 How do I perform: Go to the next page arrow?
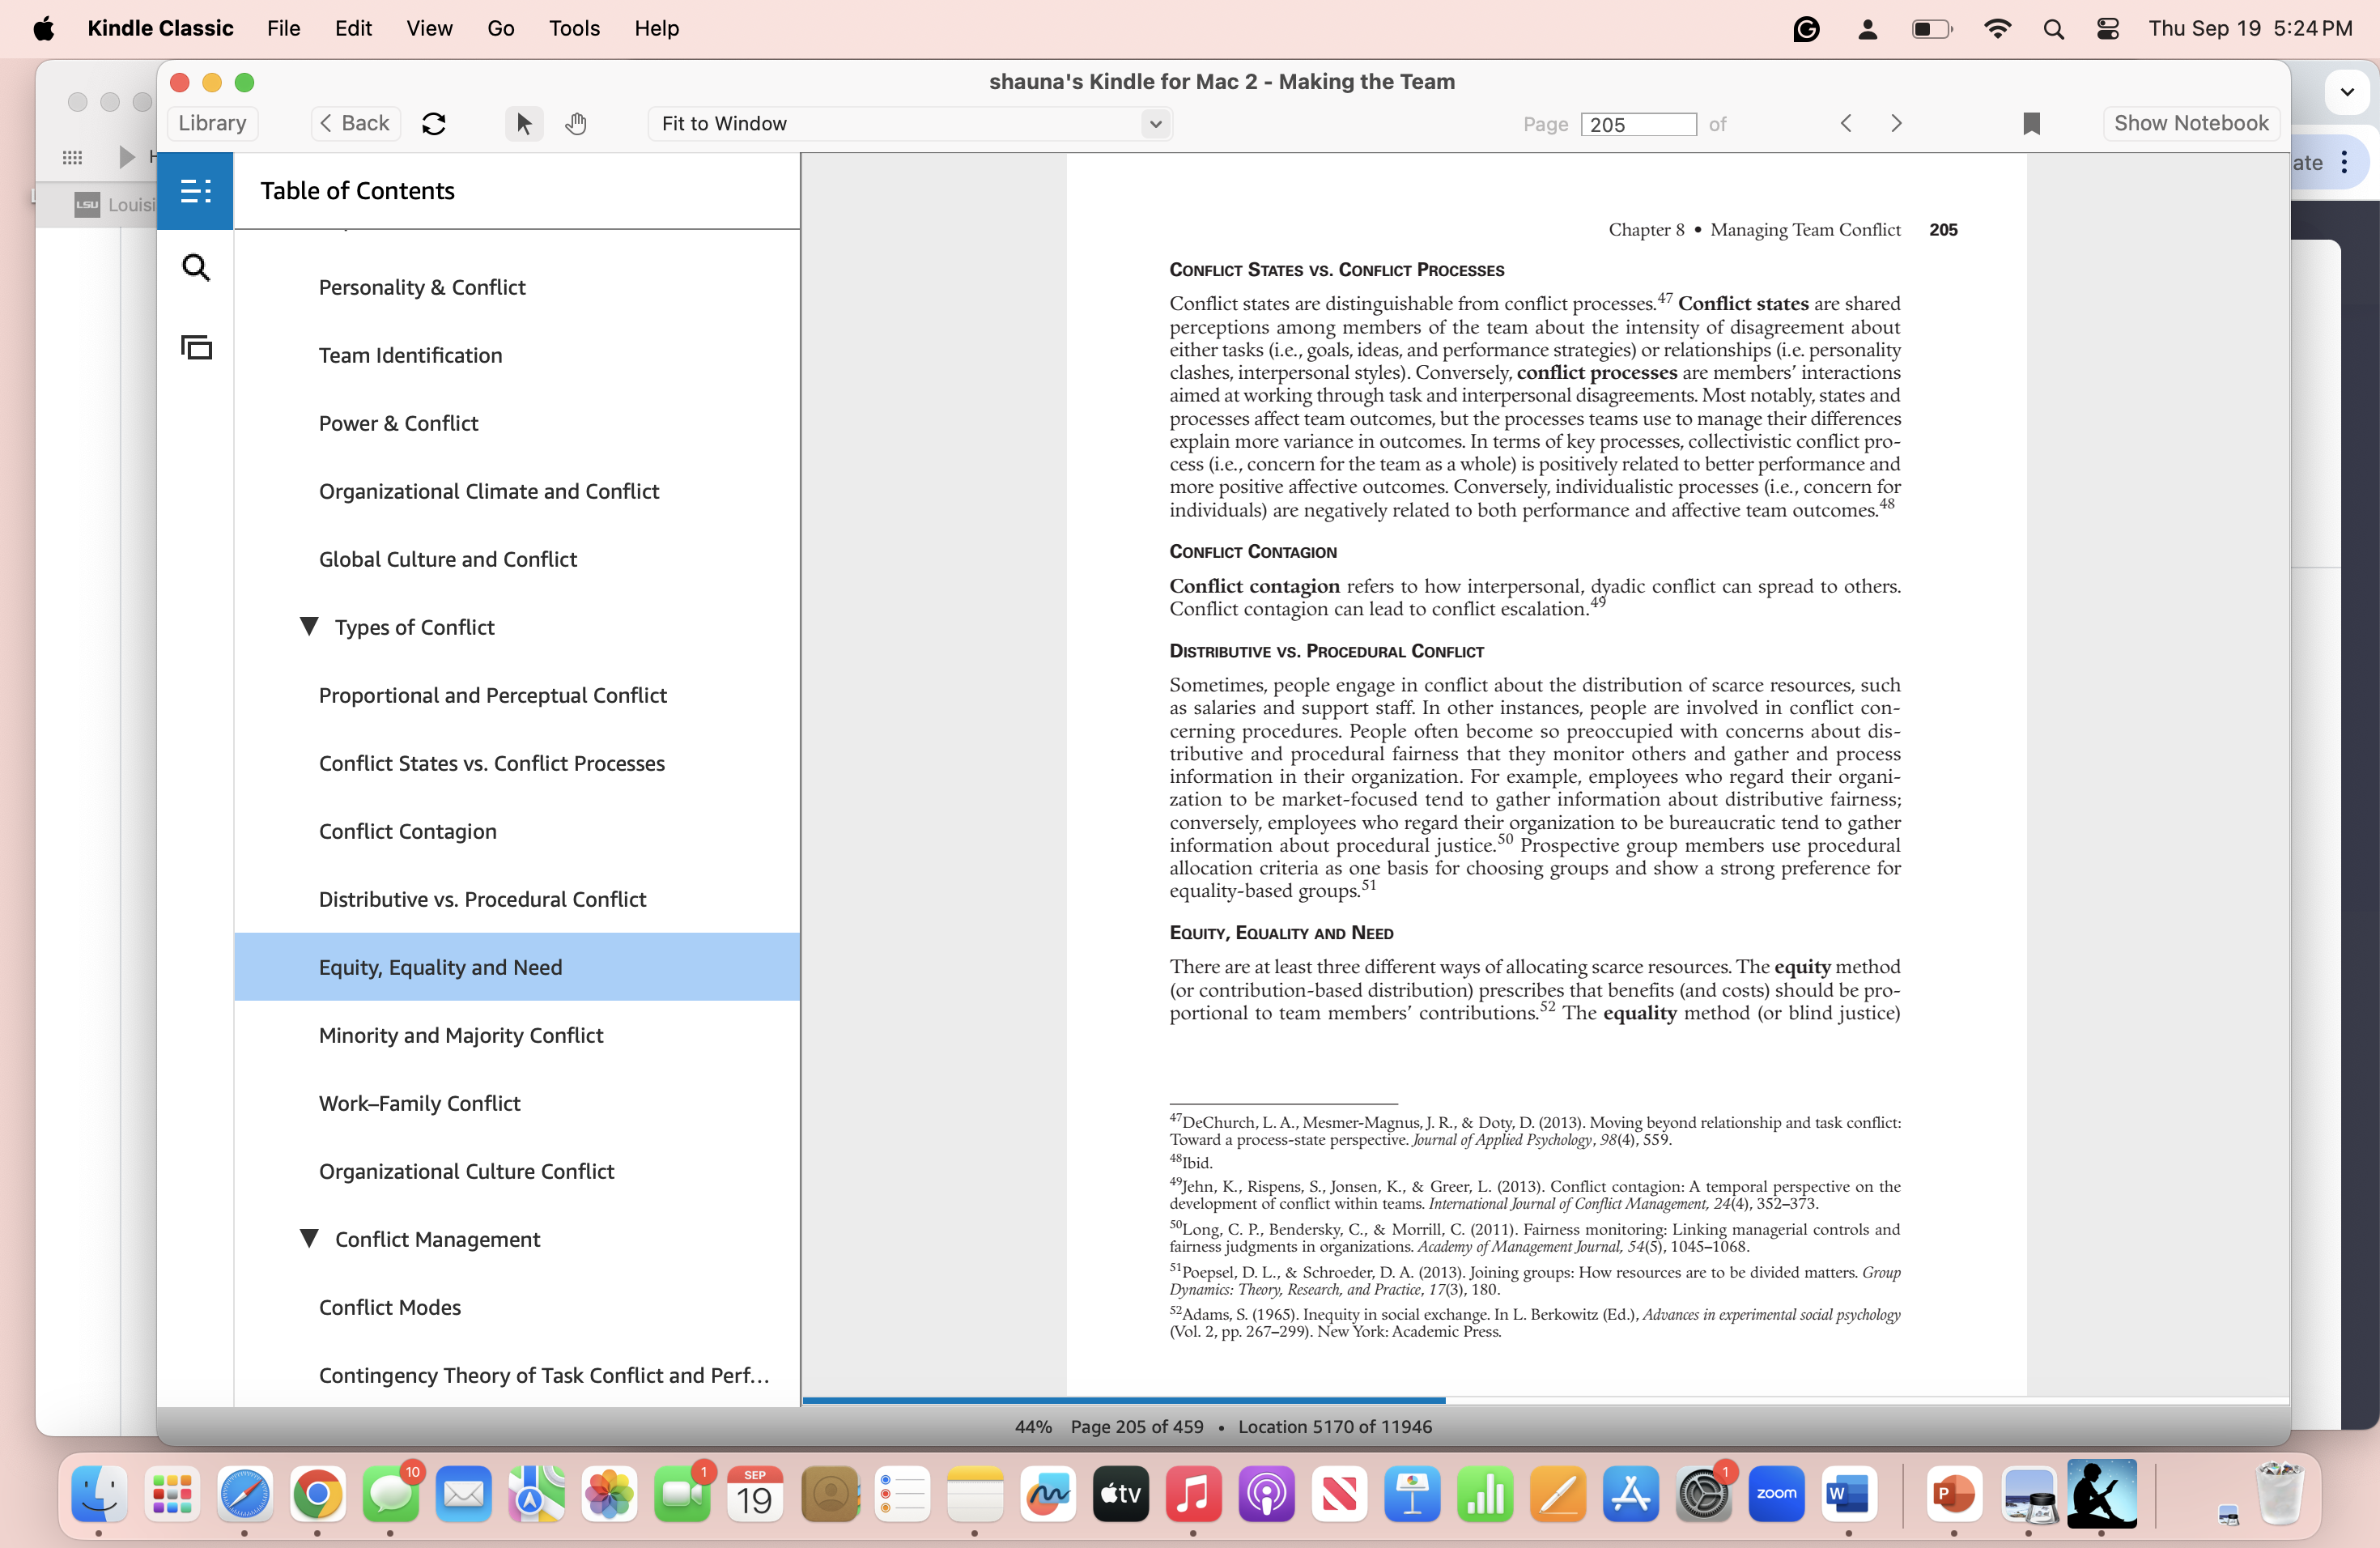pos(1895,123)
